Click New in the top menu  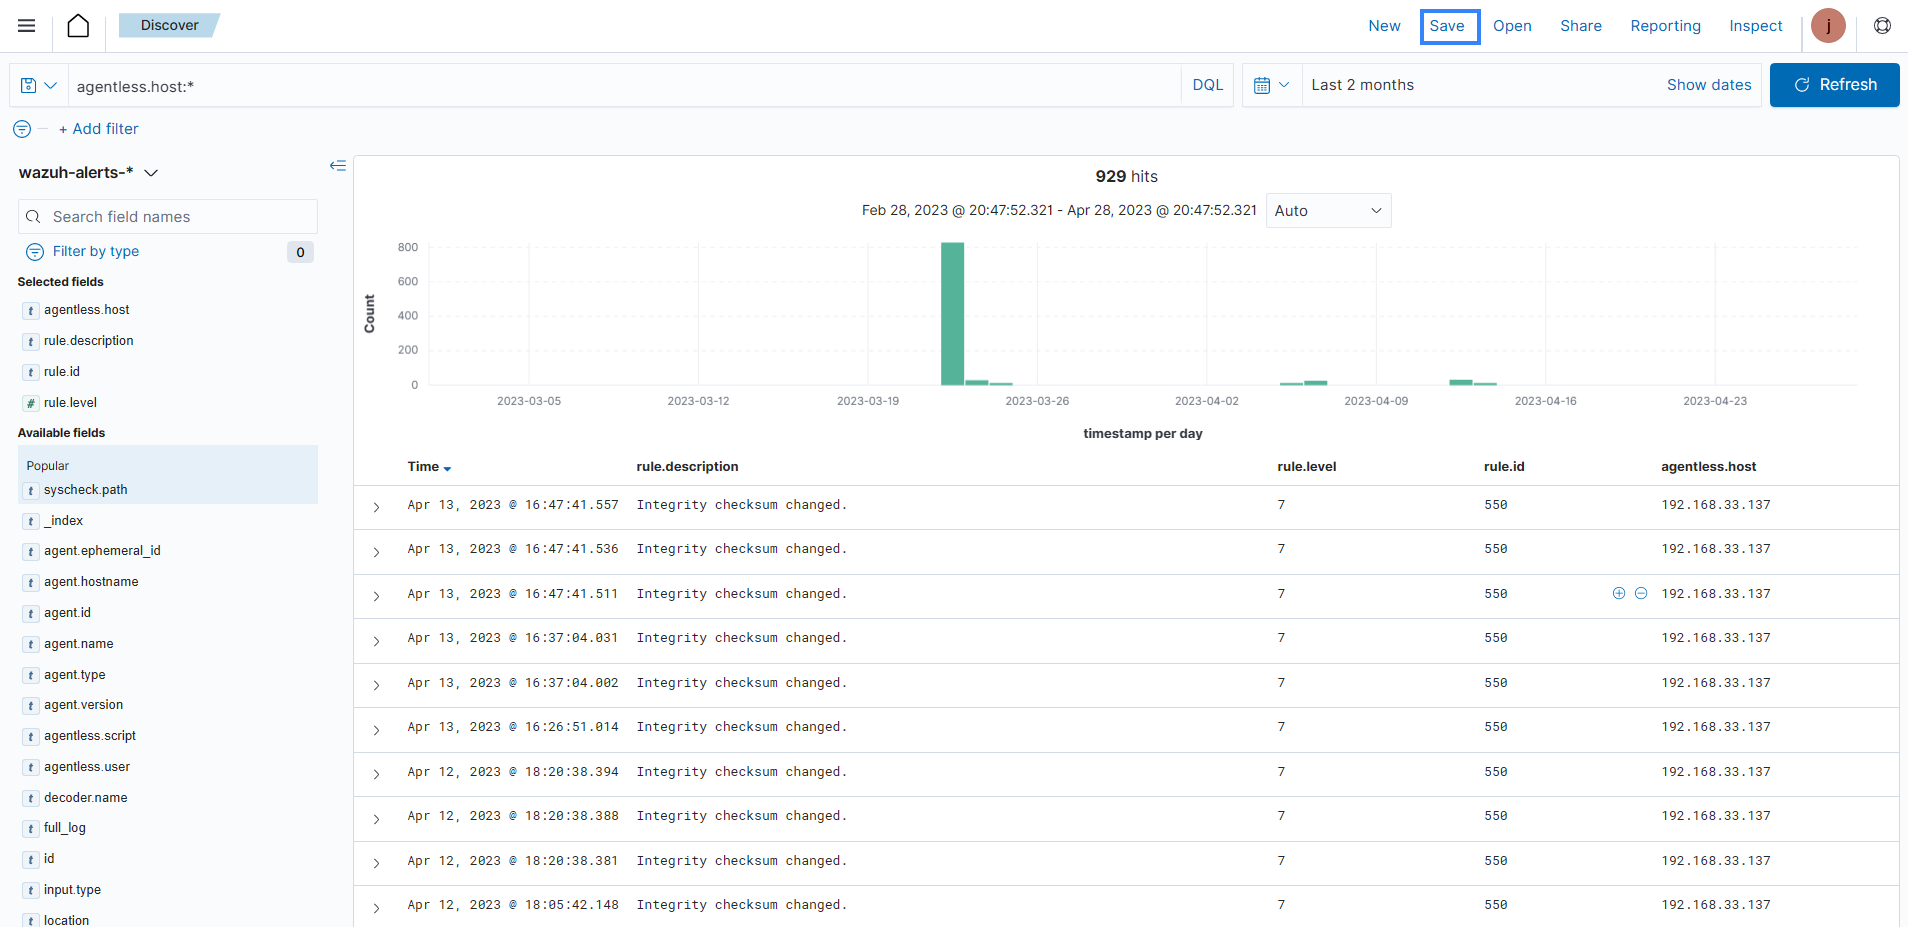(1384, 26)
